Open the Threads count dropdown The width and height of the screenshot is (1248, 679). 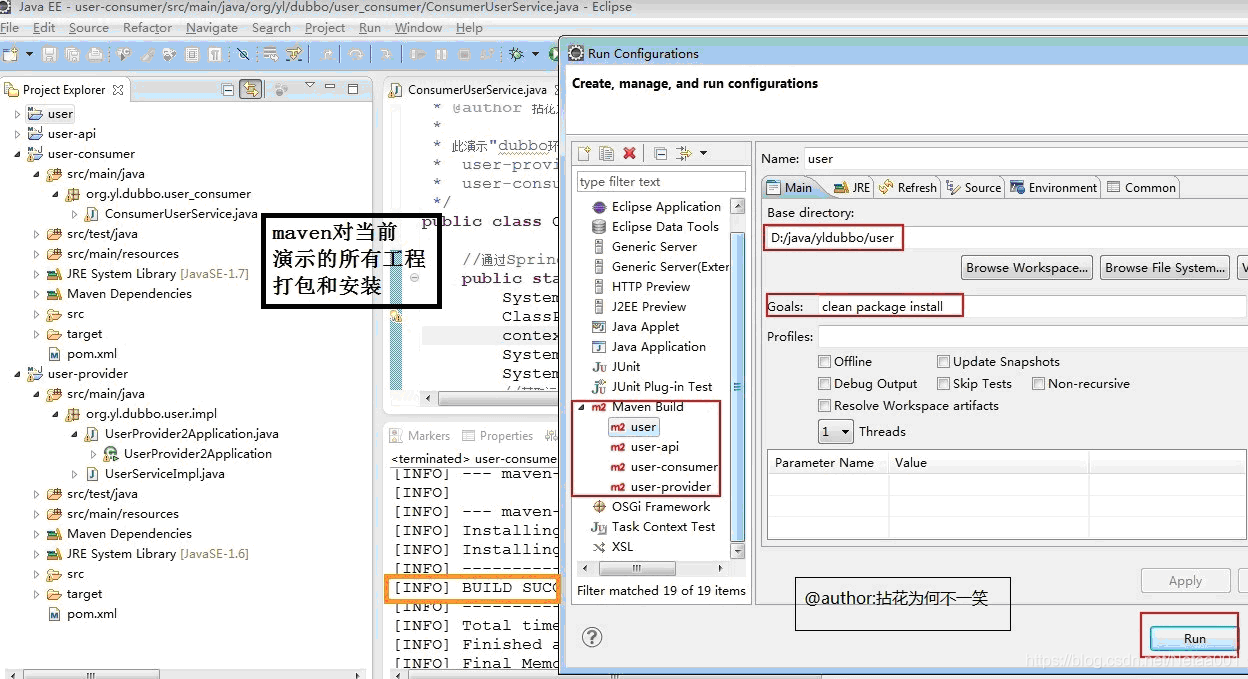tap(836, 432)
